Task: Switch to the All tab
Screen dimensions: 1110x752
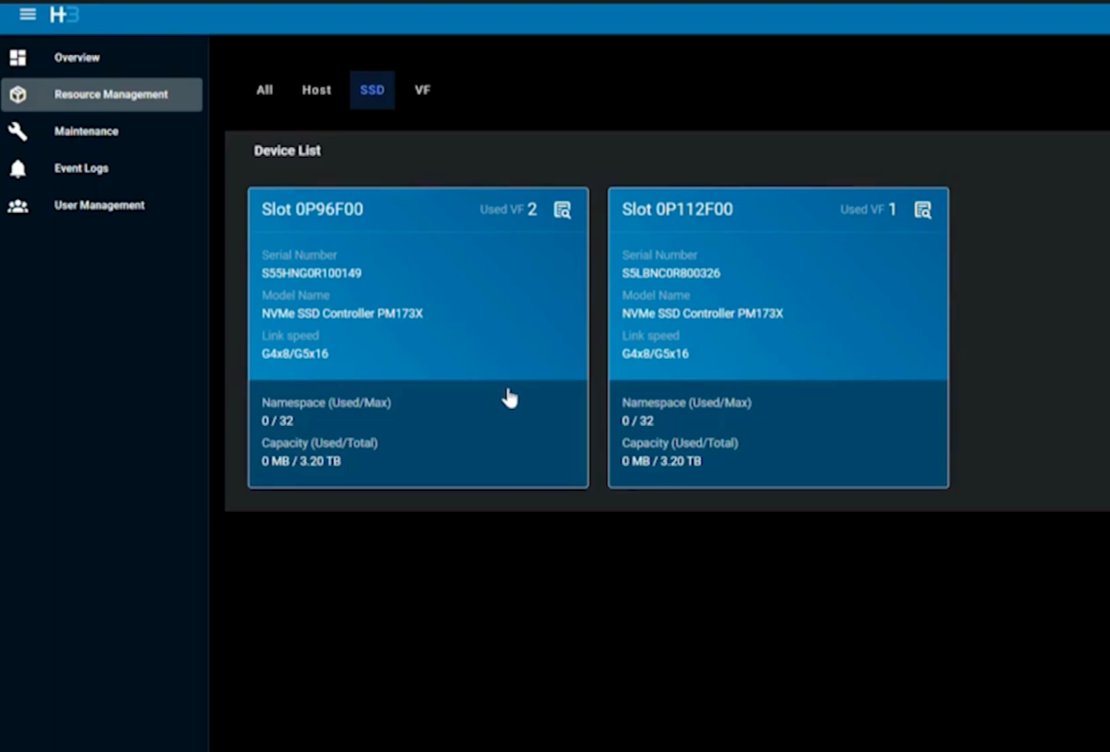Action: click(265, 90)
